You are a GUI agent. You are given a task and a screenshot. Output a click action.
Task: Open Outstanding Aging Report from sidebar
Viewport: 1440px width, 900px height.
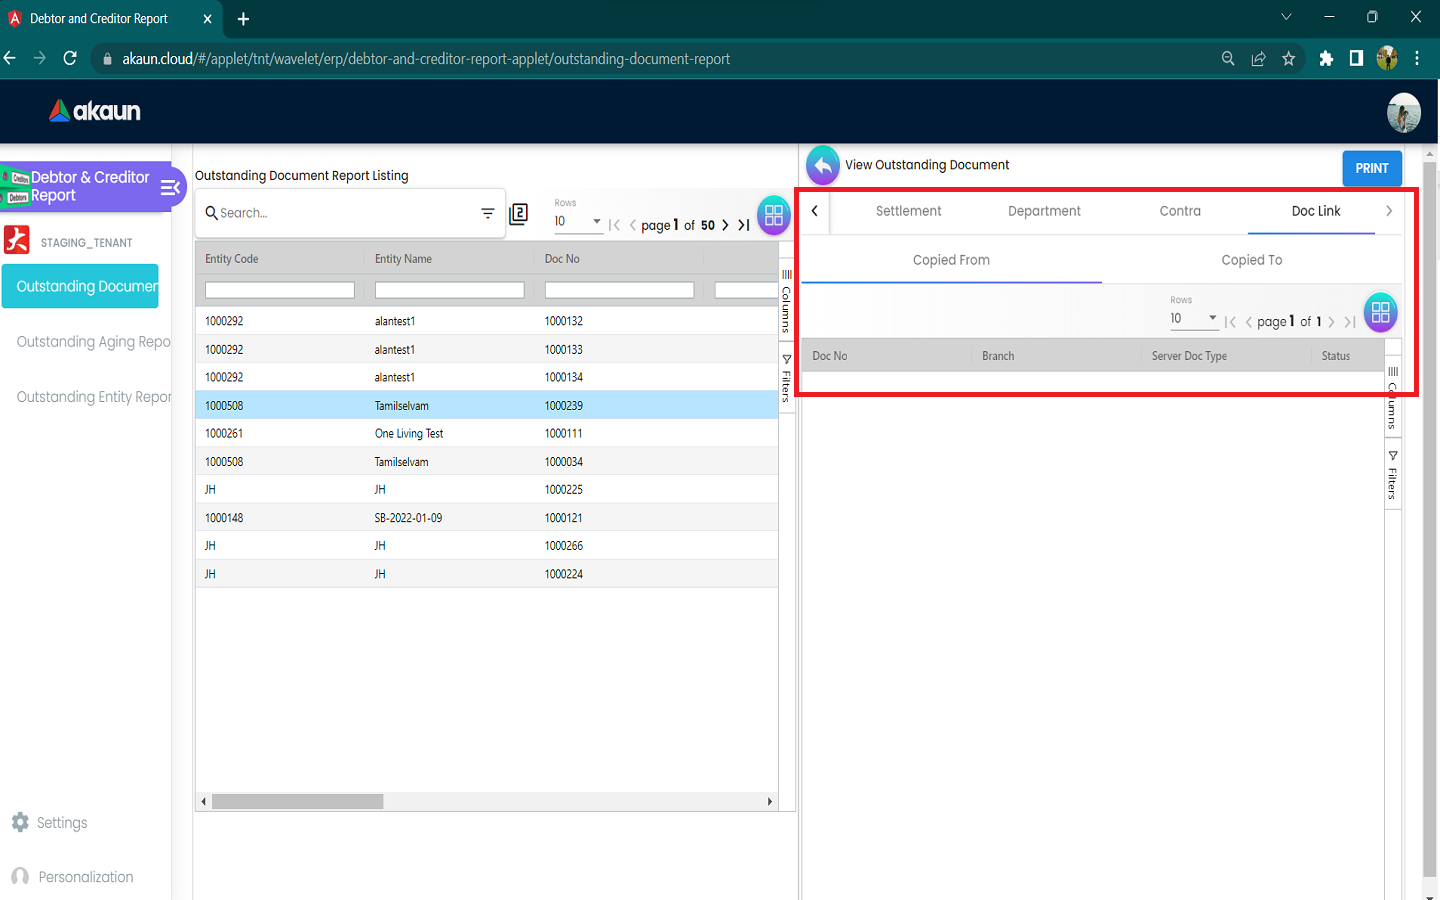[93, 342]
